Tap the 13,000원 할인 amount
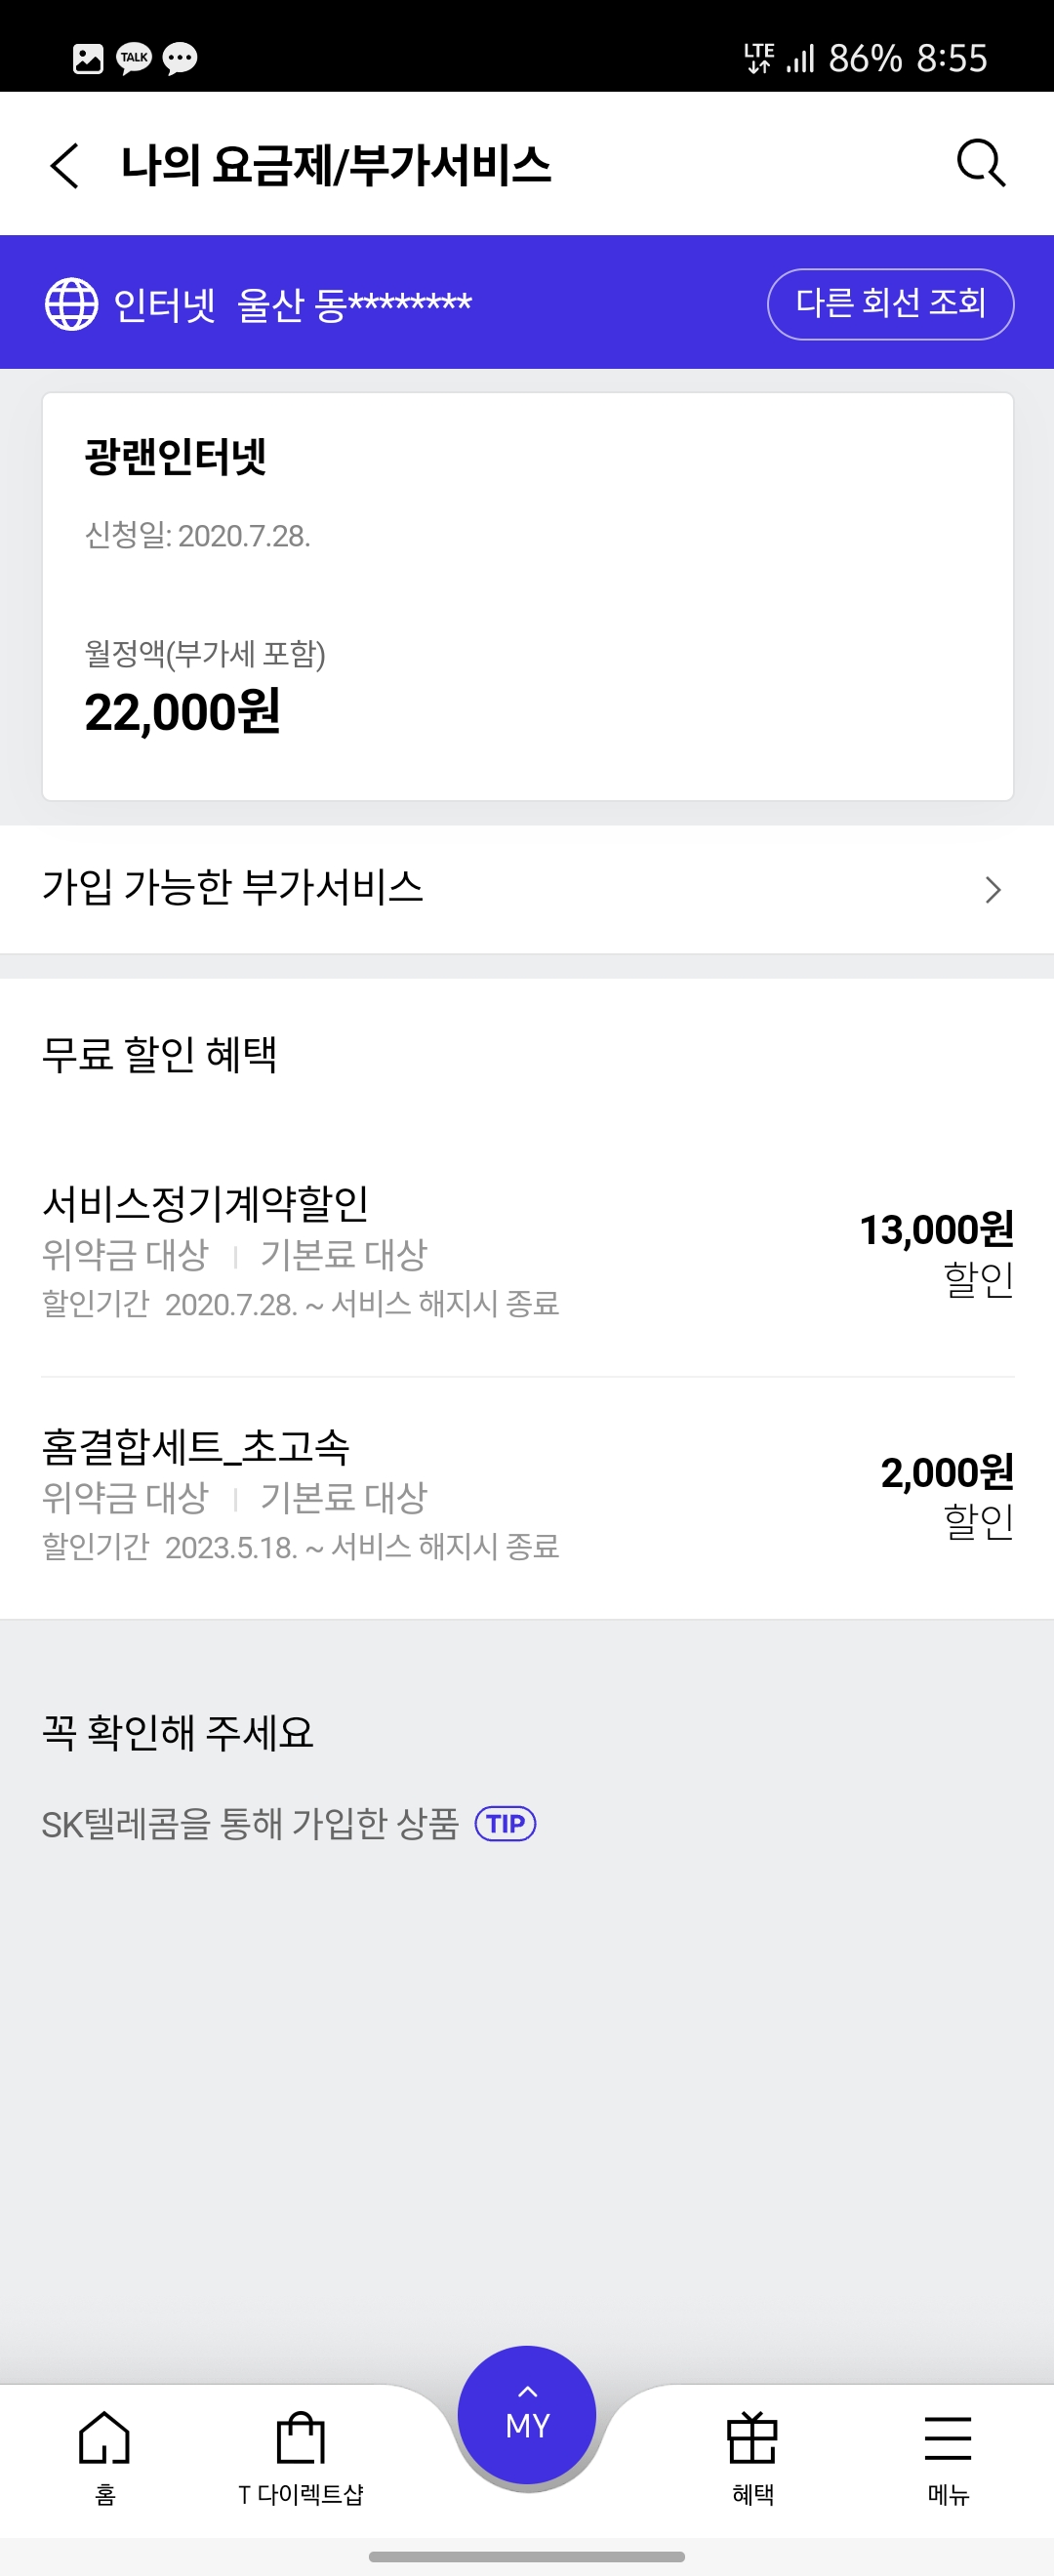Image resolution: width=1054 pixels, height=2576 pixels. click(x=936, y=1251)
